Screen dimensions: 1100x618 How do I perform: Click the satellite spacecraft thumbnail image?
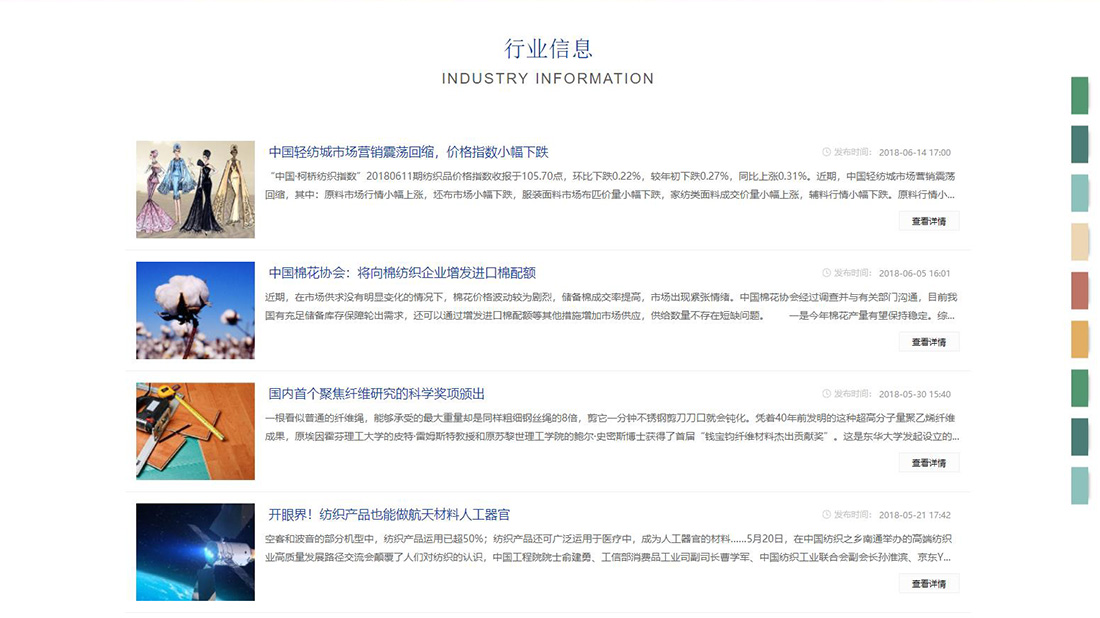coord(196,551)
